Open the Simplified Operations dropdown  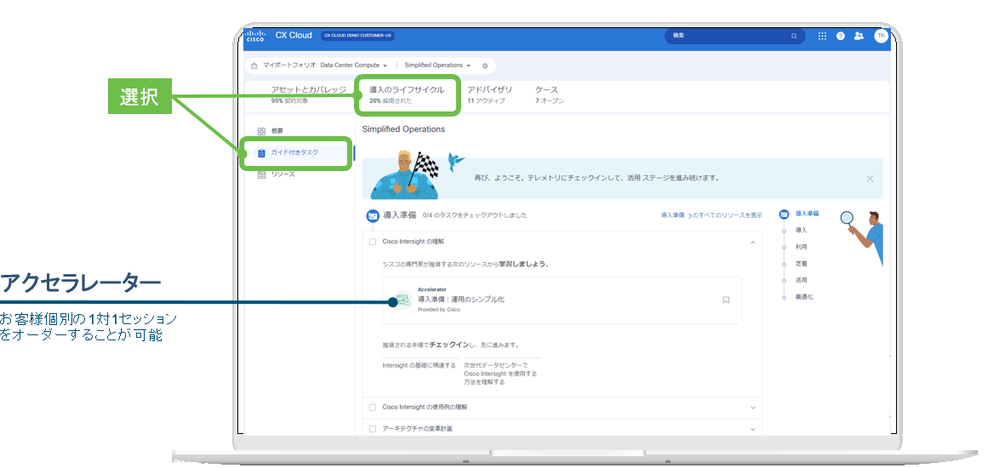pos(438,66)
